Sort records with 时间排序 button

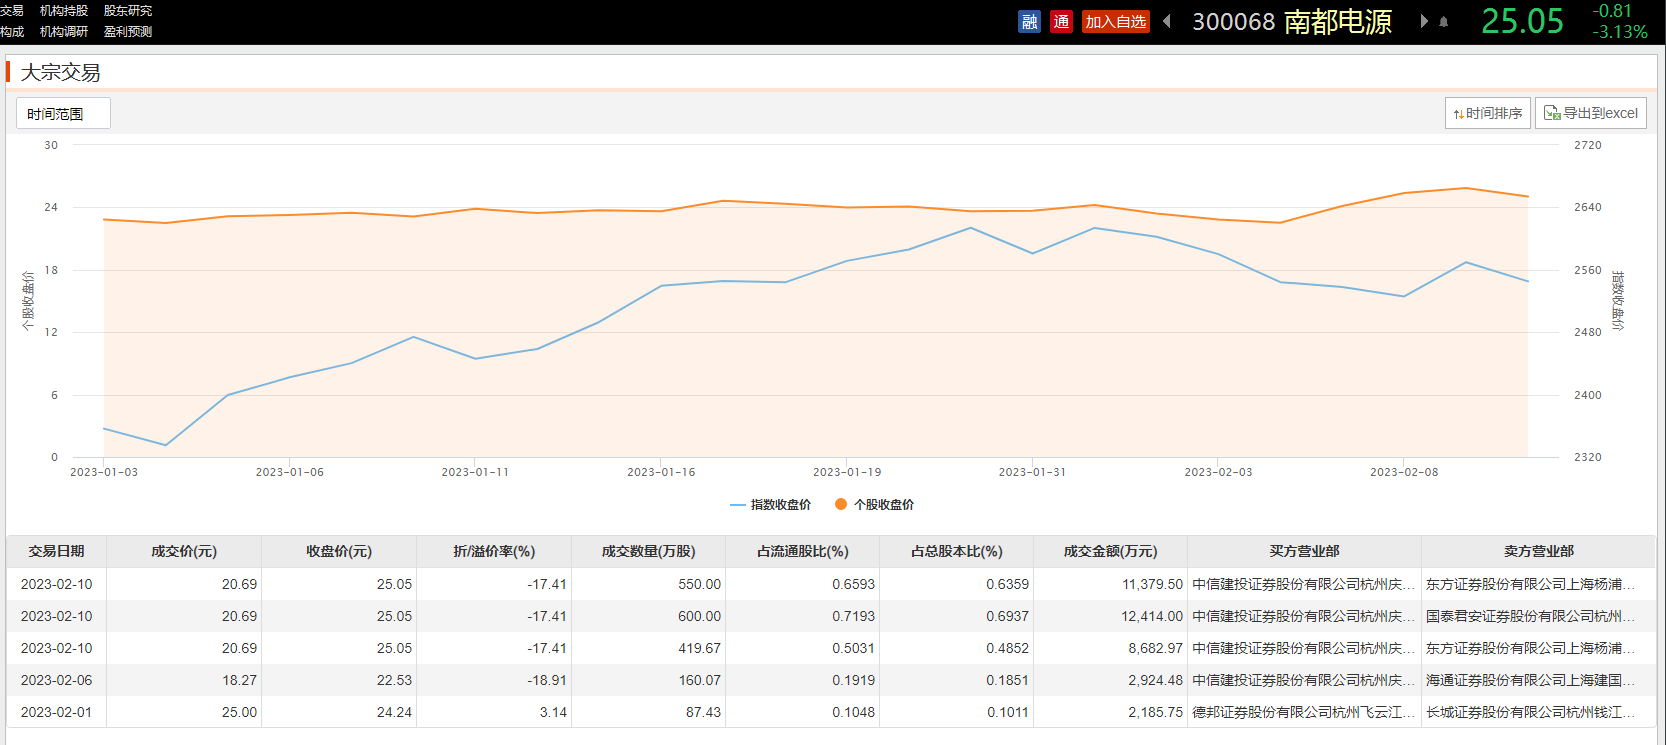[x=1488, y=113]
